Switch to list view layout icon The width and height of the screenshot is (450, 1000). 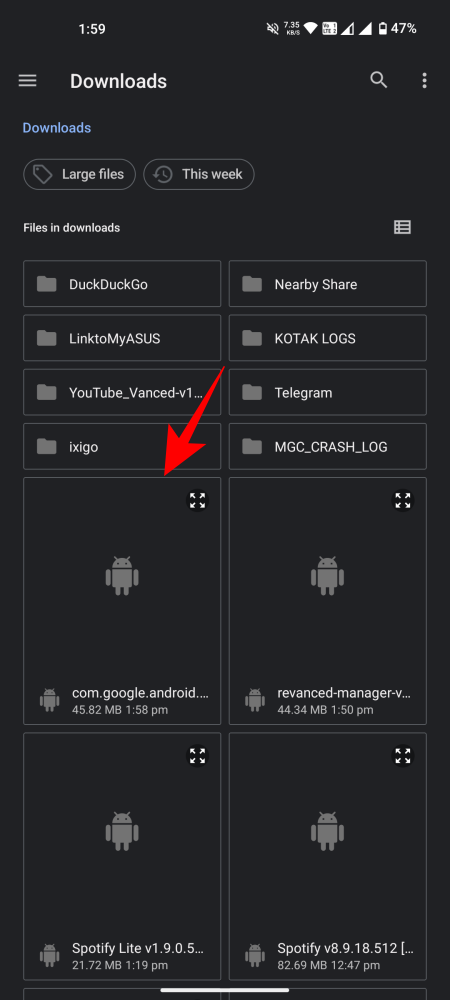402,227
